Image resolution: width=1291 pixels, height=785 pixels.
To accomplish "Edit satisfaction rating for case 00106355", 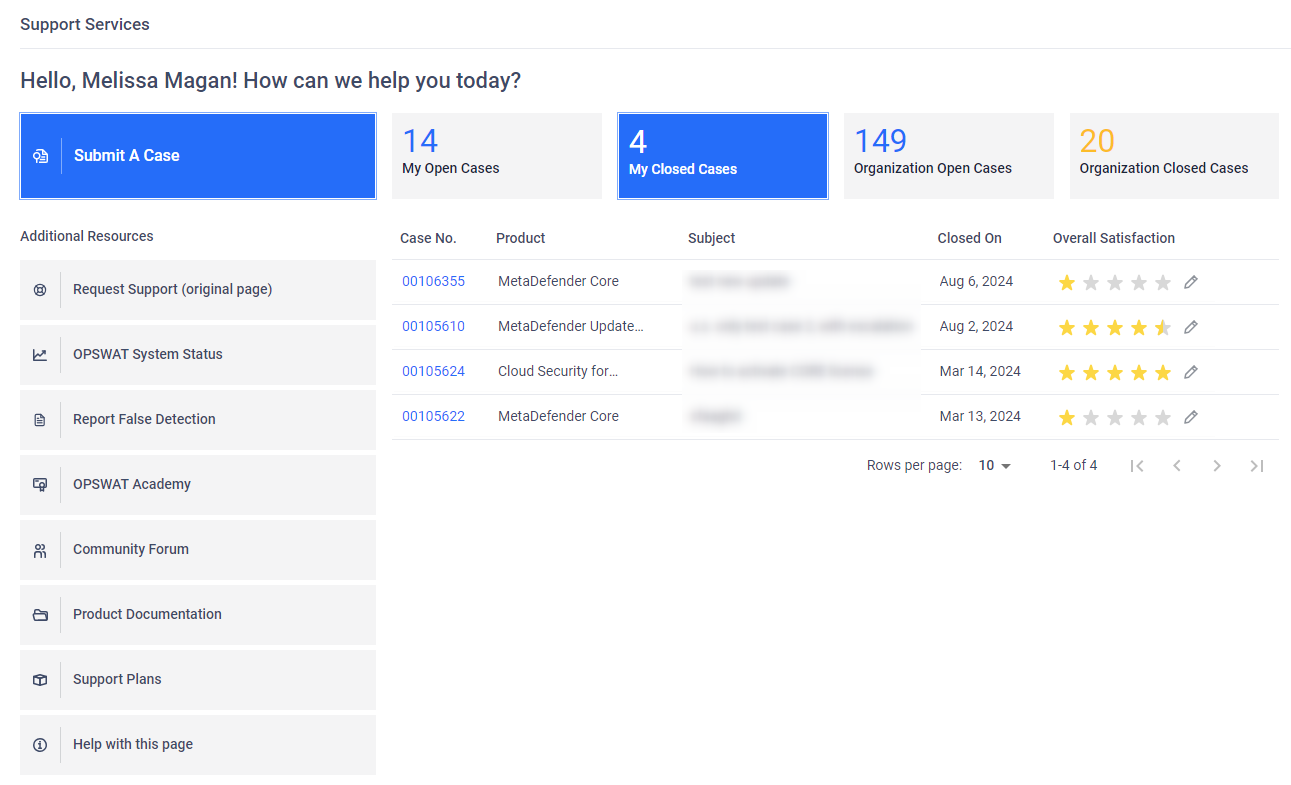I will (x=1190, y=282).
